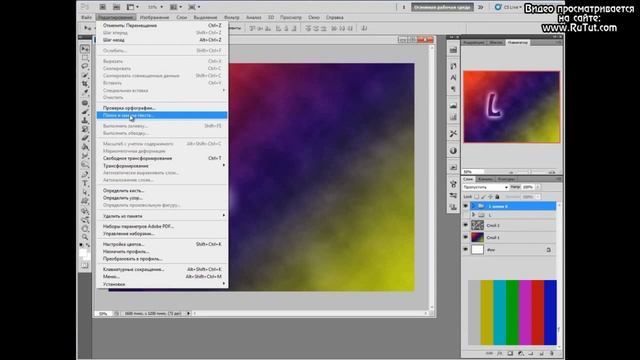Switch to the Контуры tab
Image resolution: width=640 pixels, height=360 pixels.
(x=506, y=179)
